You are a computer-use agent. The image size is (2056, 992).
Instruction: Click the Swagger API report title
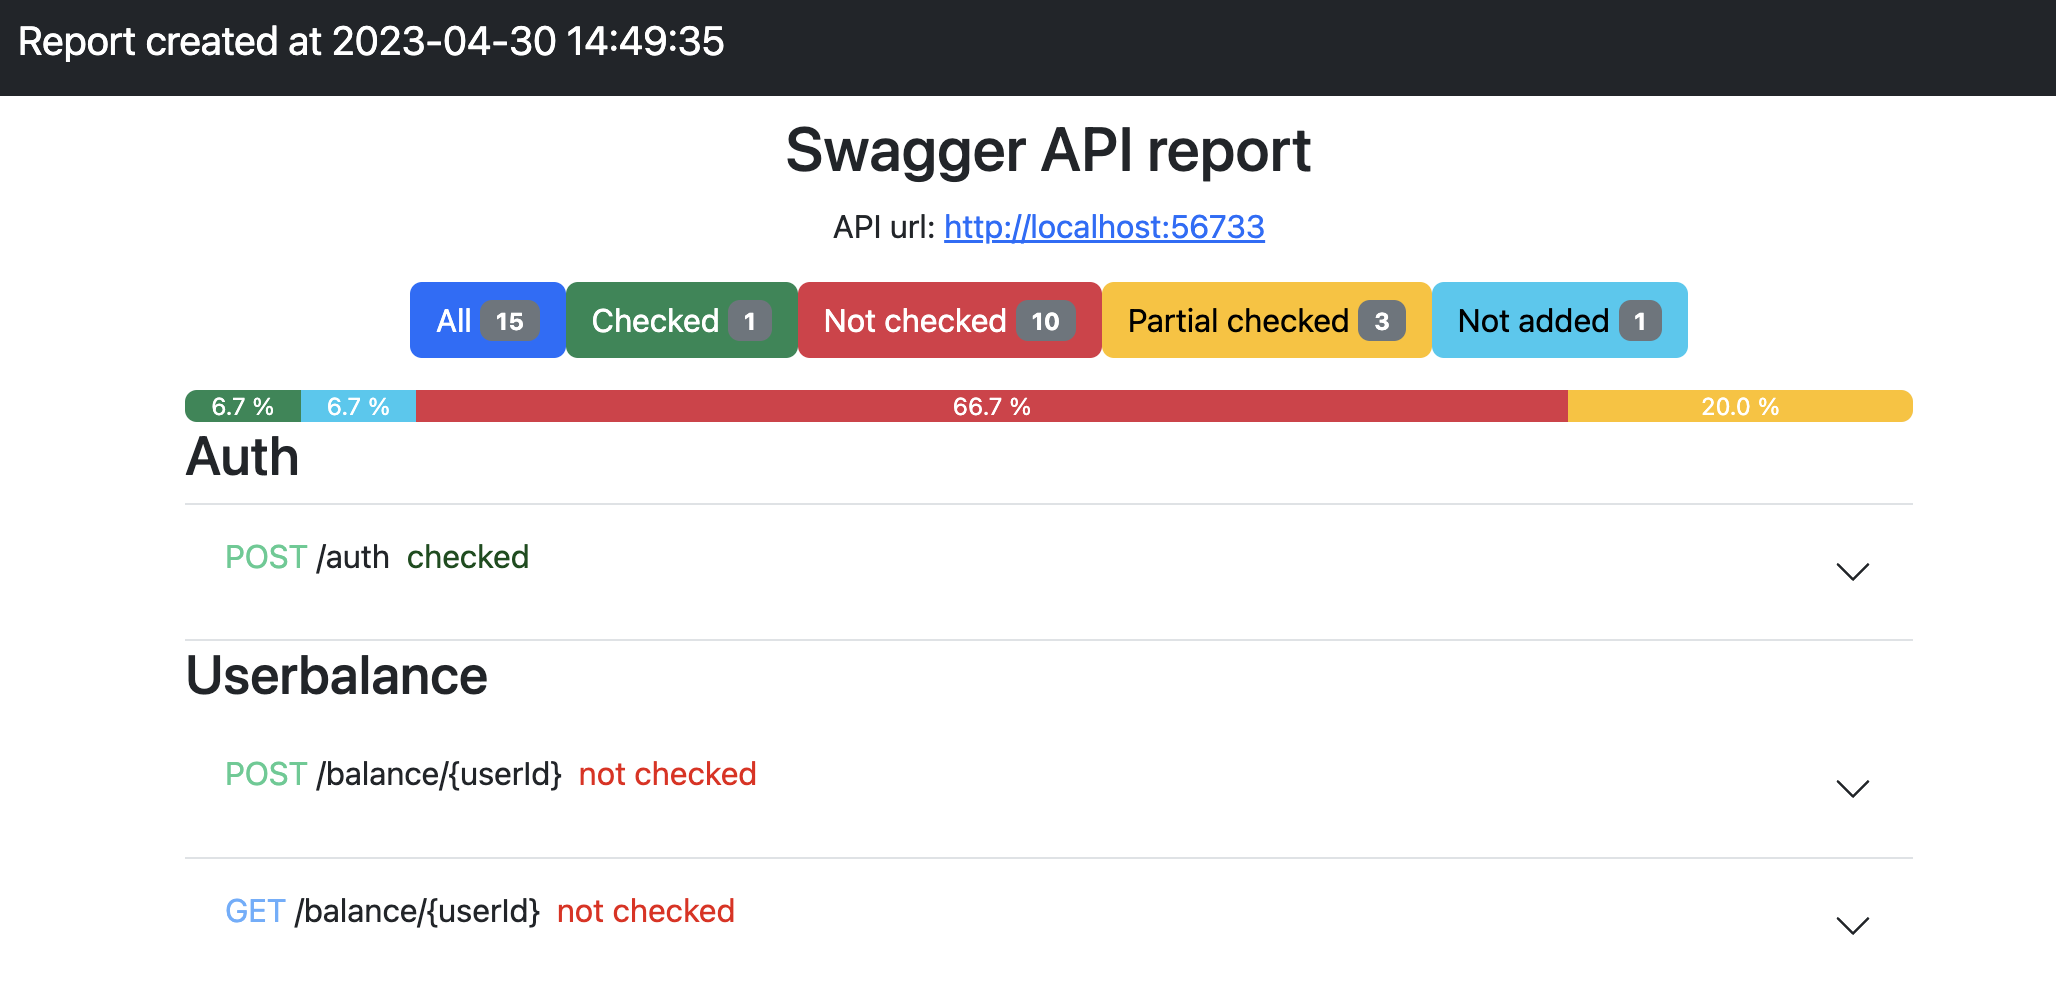1048,151
